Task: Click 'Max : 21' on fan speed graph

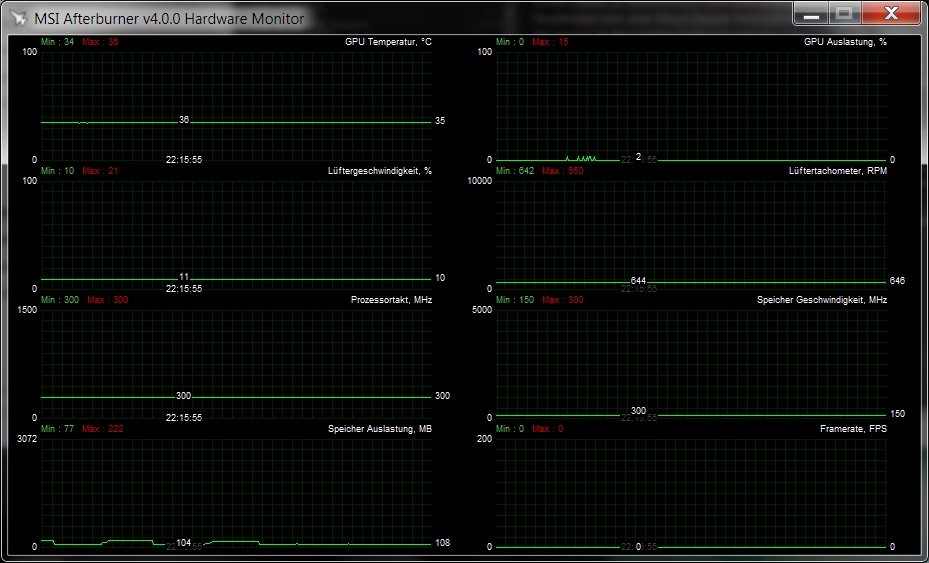Action: 100,171
